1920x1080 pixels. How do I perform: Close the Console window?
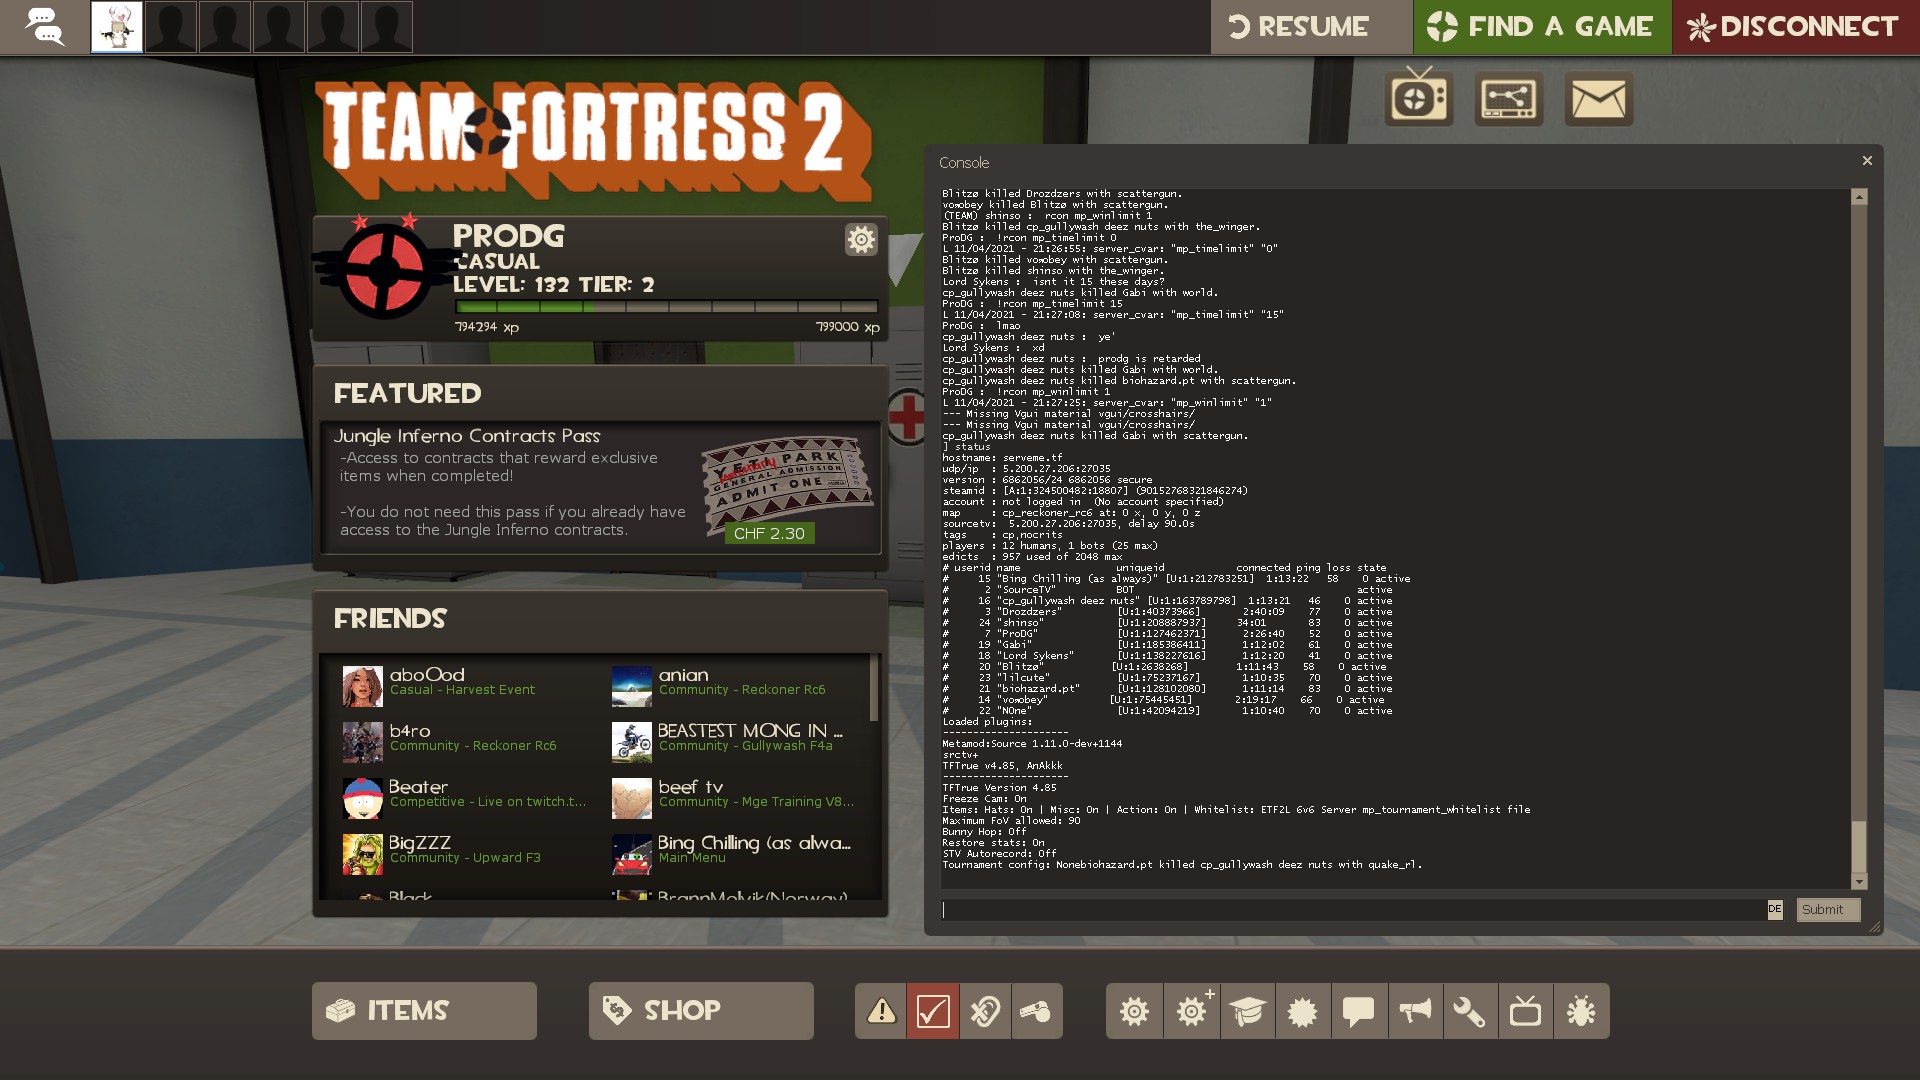tap(1867, 161)
